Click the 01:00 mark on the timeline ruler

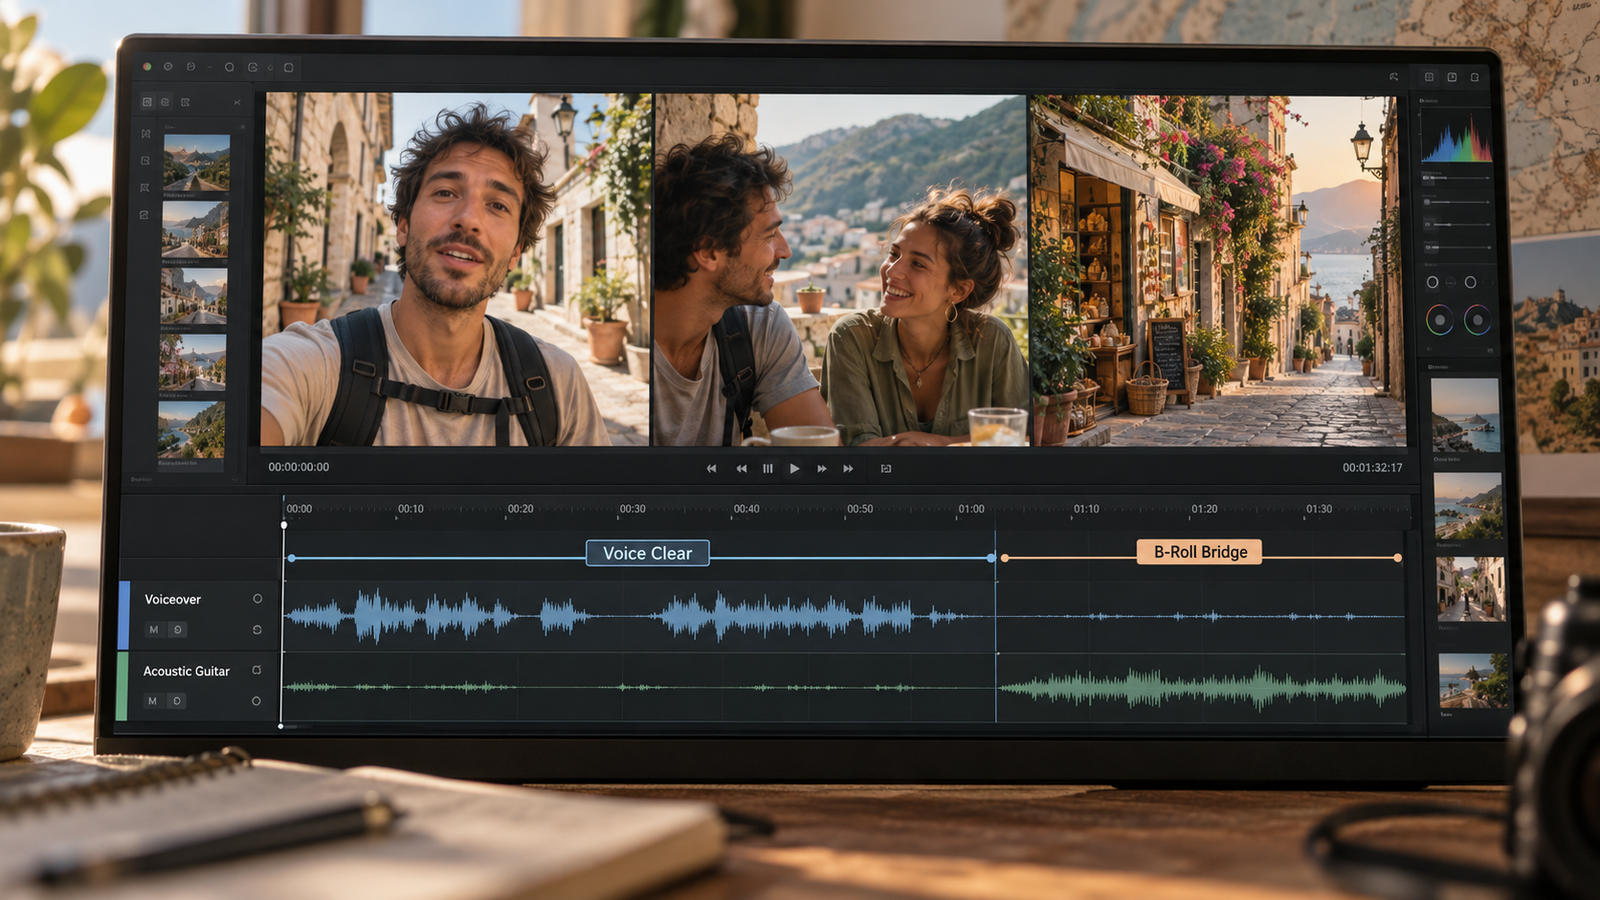(971, 509)
